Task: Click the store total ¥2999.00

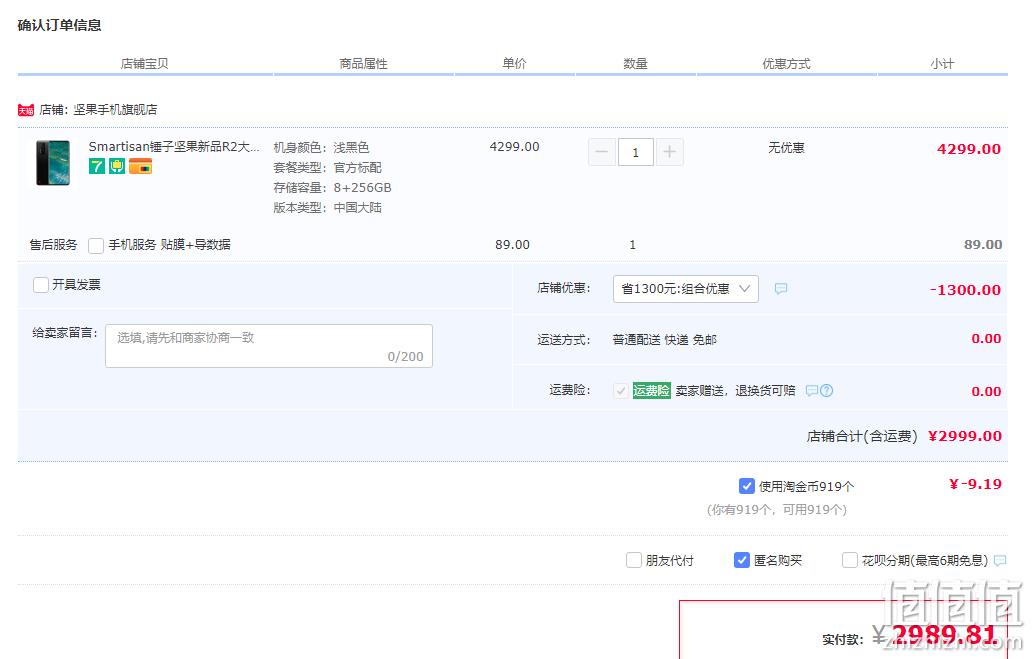Action: point(965,436)
